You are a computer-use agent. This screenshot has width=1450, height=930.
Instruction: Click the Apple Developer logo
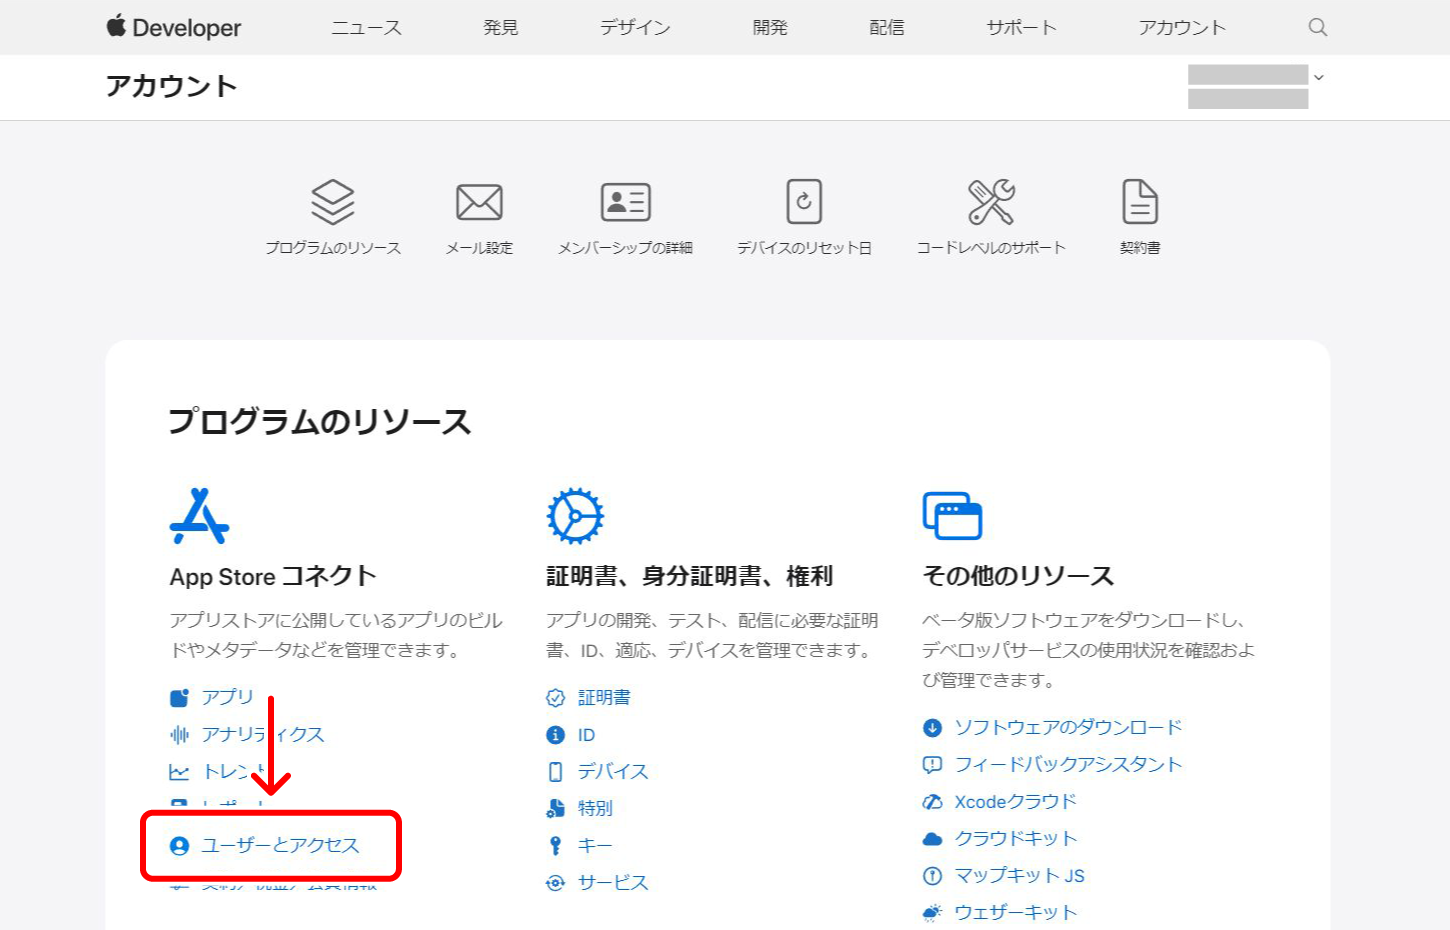coord(174,28)
